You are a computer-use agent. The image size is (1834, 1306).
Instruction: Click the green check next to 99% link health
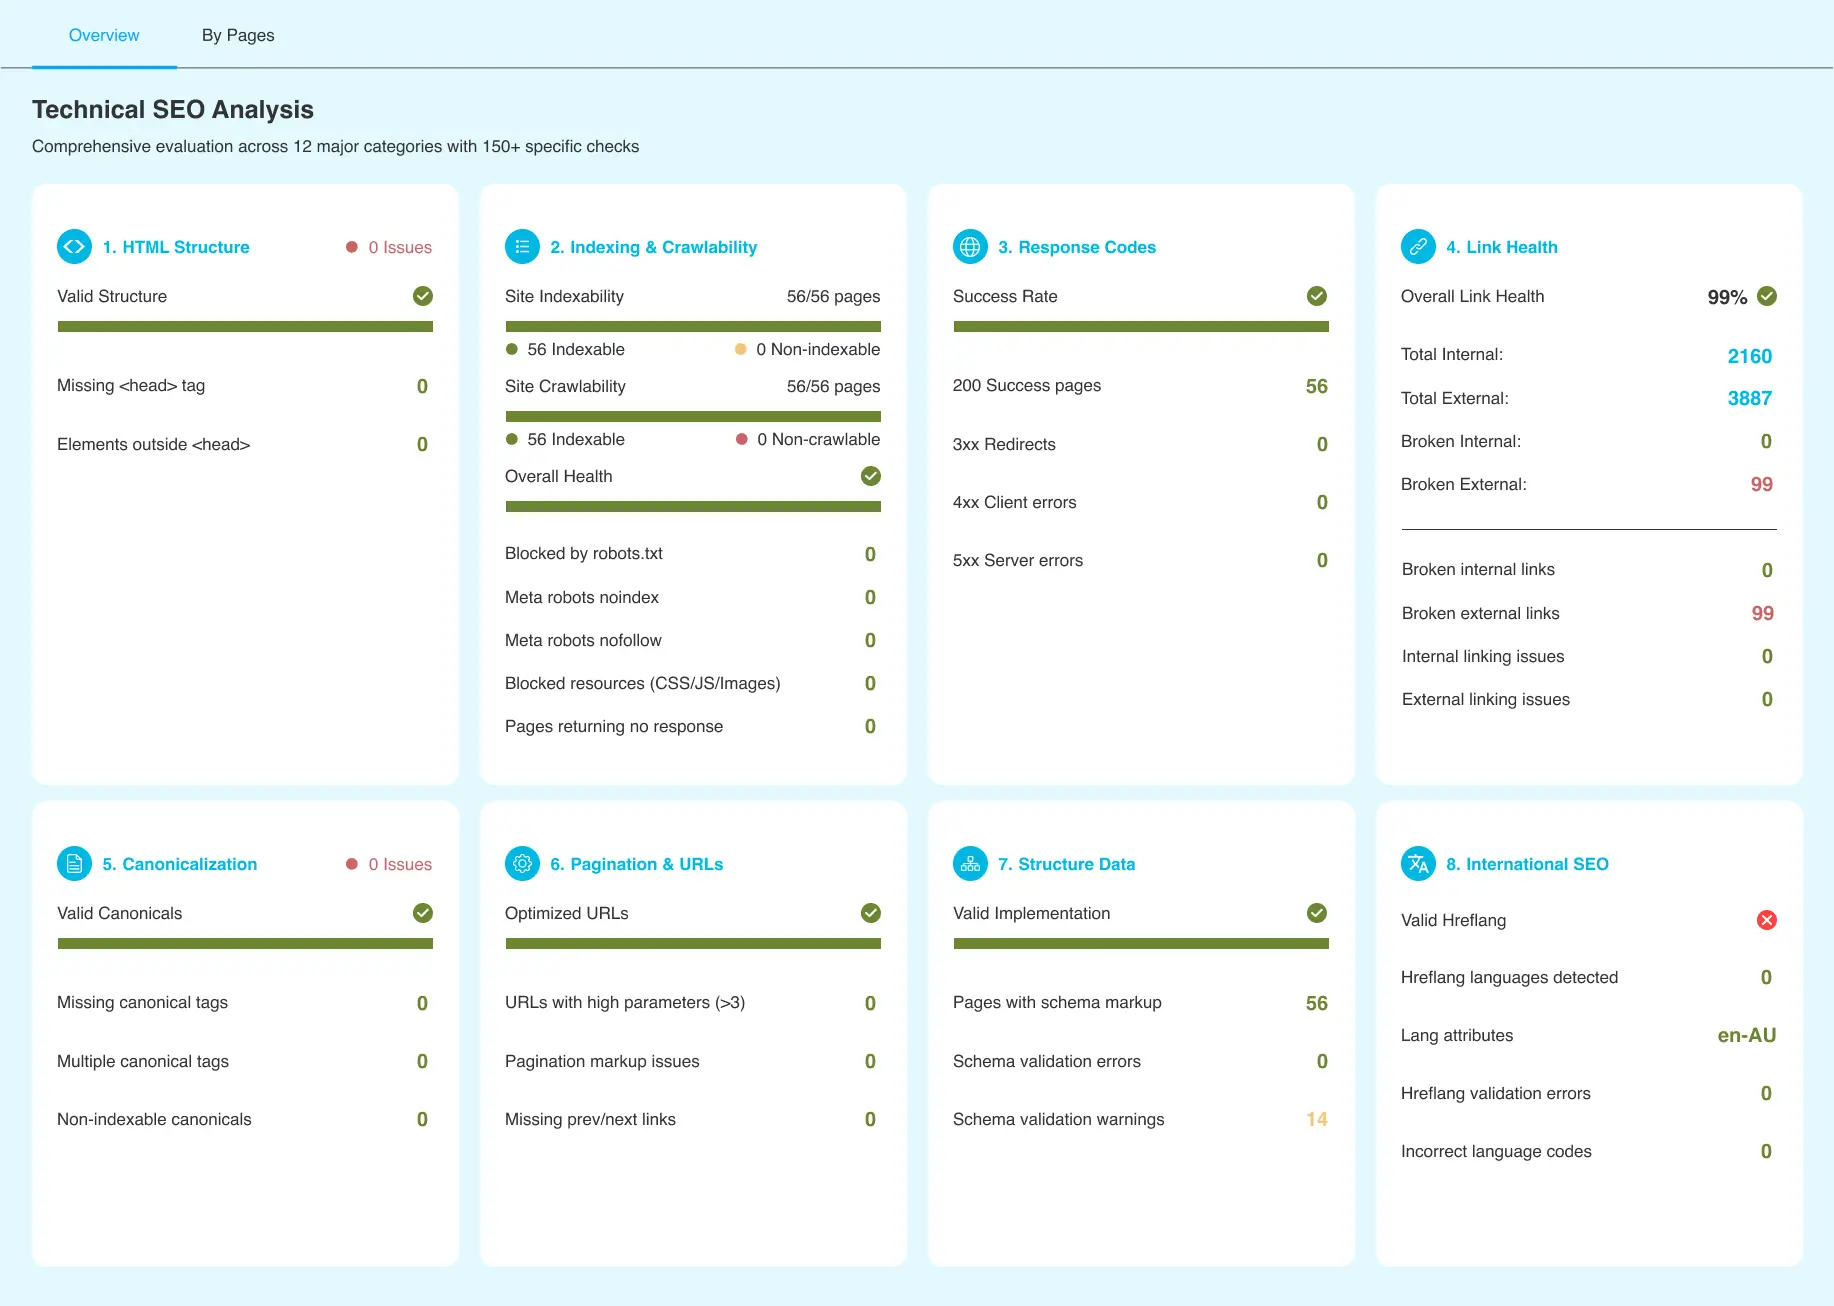tap(1767, 296)
